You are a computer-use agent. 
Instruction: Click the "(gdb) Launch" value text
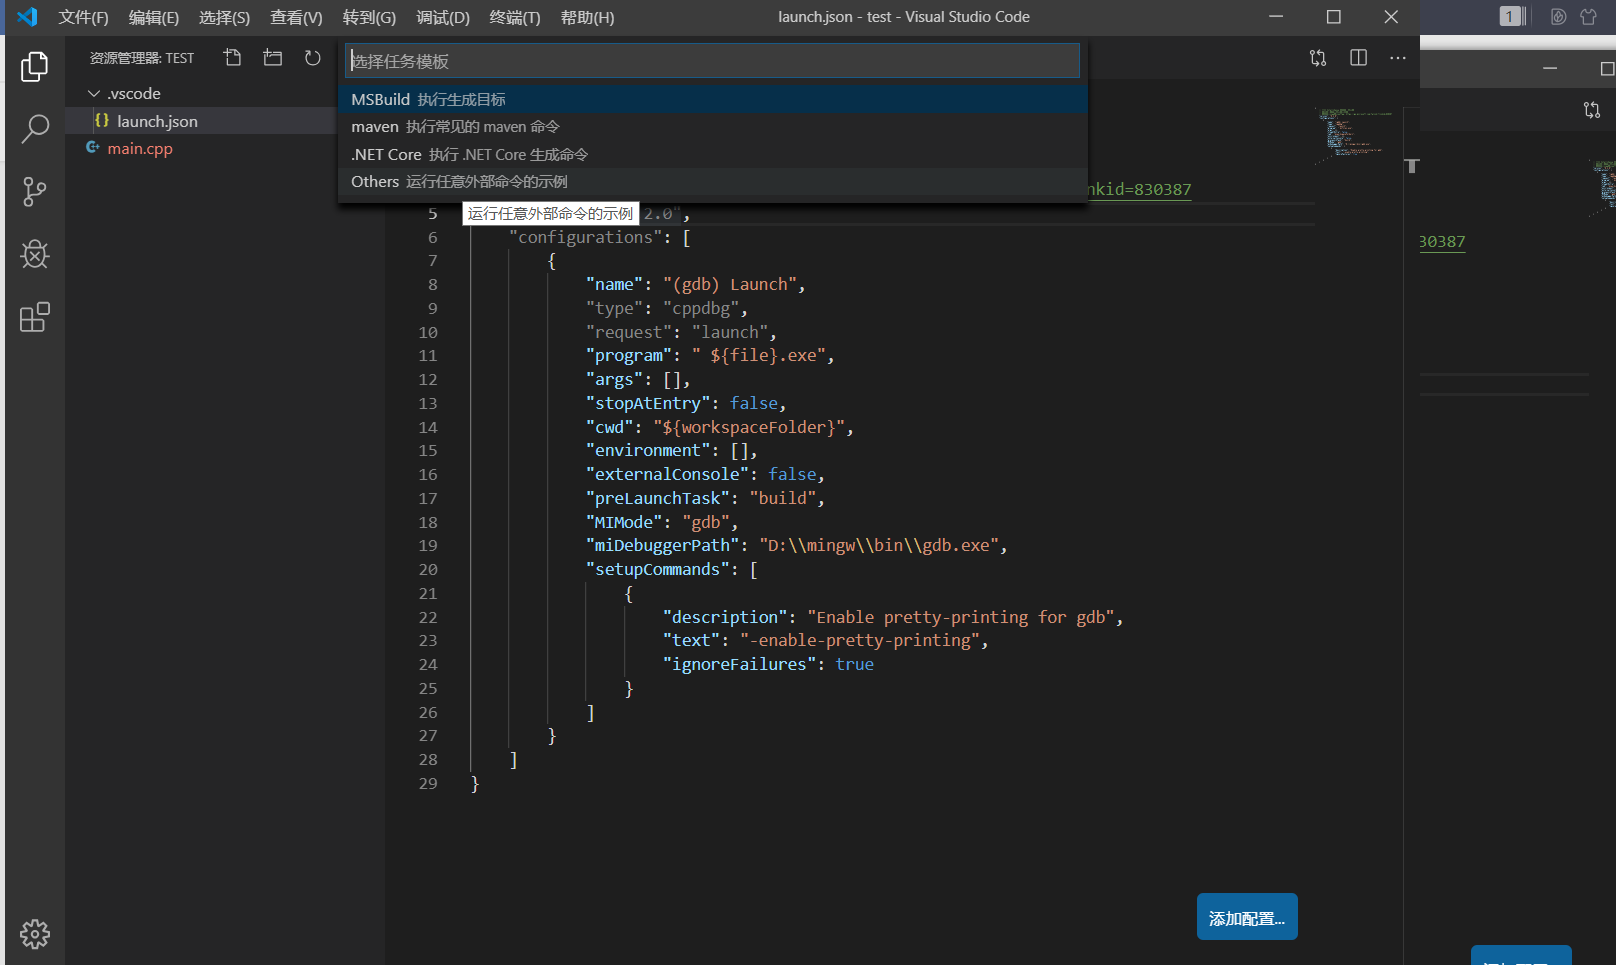click(x=730, y=284)
